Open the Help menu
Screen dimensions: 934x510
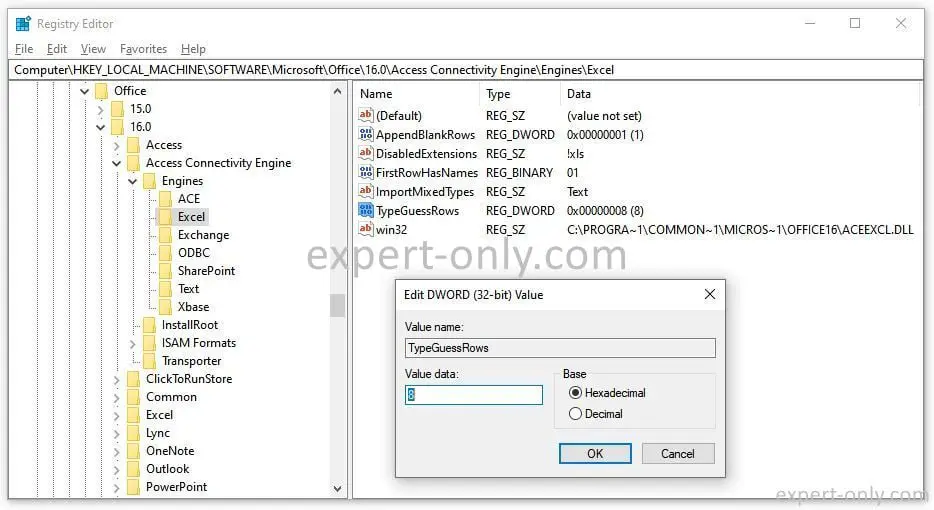(193, 49)
